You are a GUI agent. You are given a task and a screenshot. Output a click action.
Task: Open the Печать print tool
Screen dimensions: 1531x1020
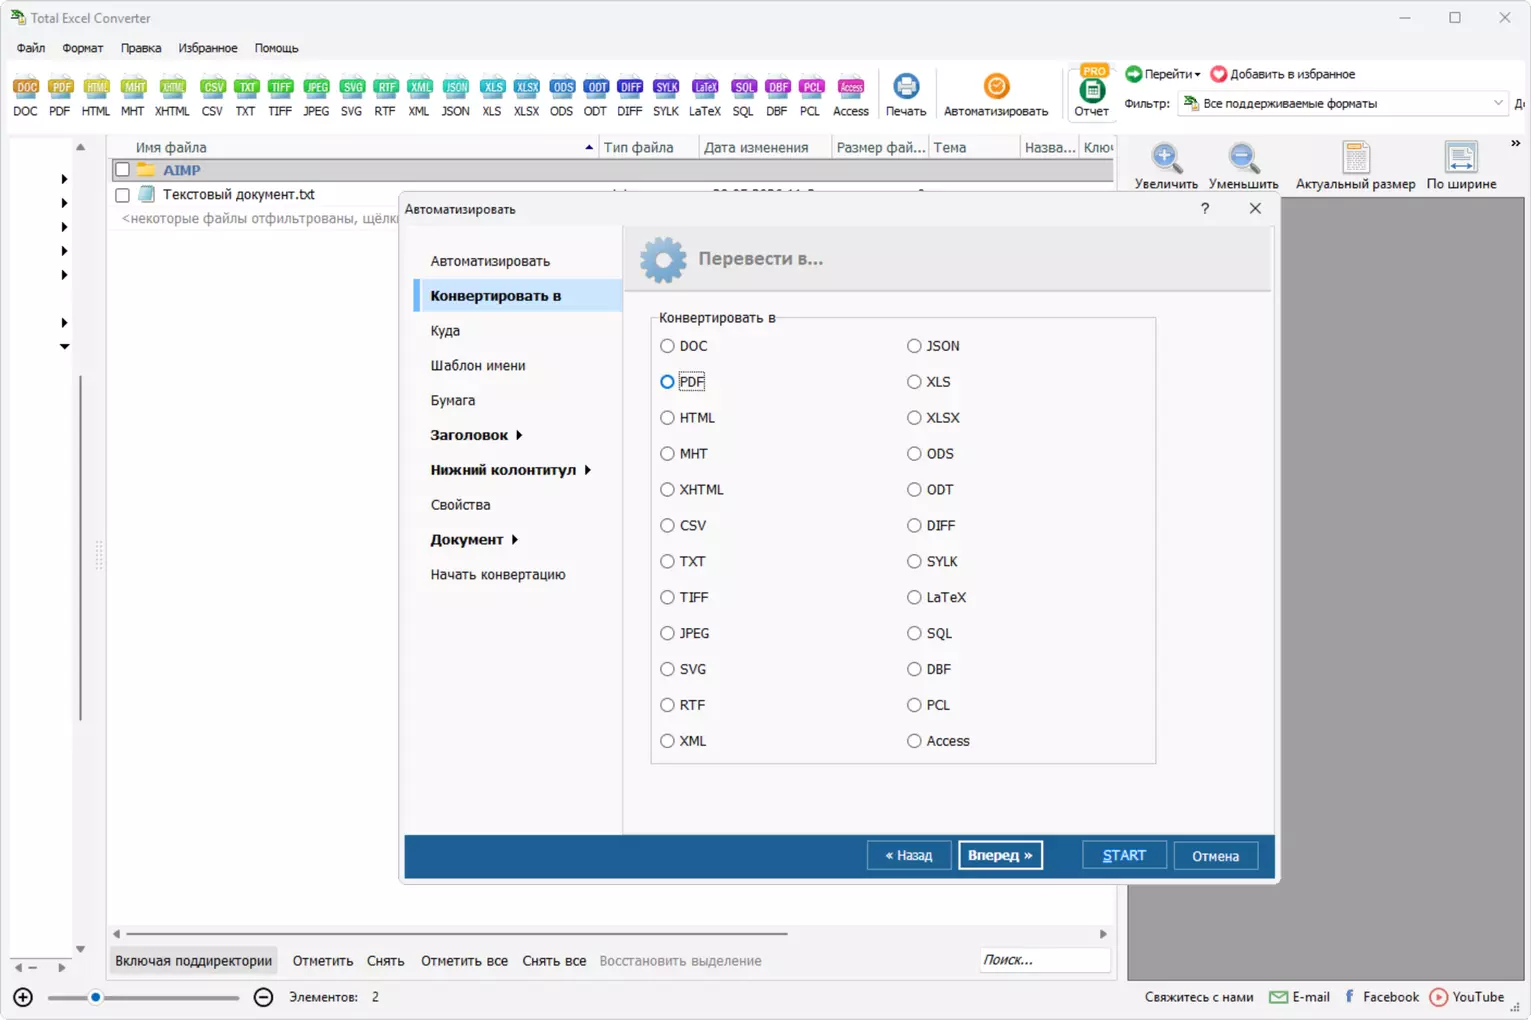[x=906, y=96]
